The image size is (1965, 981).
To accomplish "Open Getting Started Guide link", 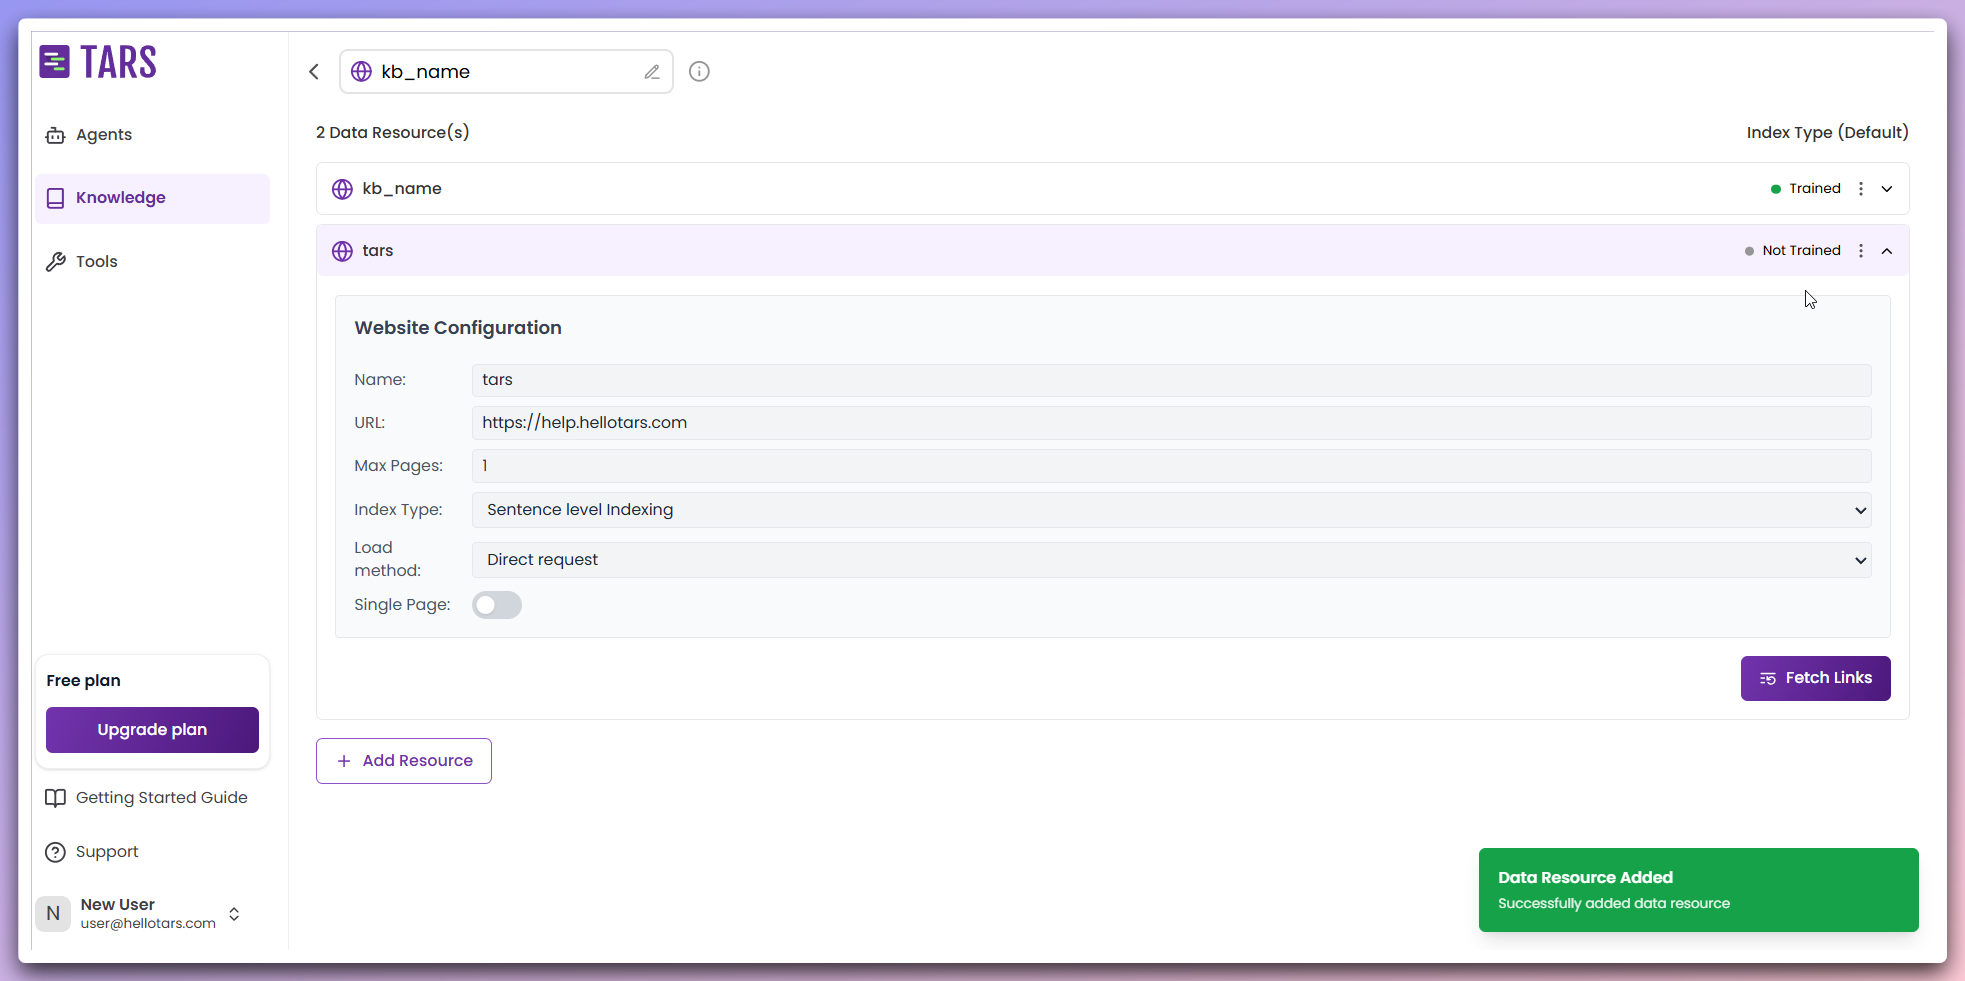I will click(148, 798).
